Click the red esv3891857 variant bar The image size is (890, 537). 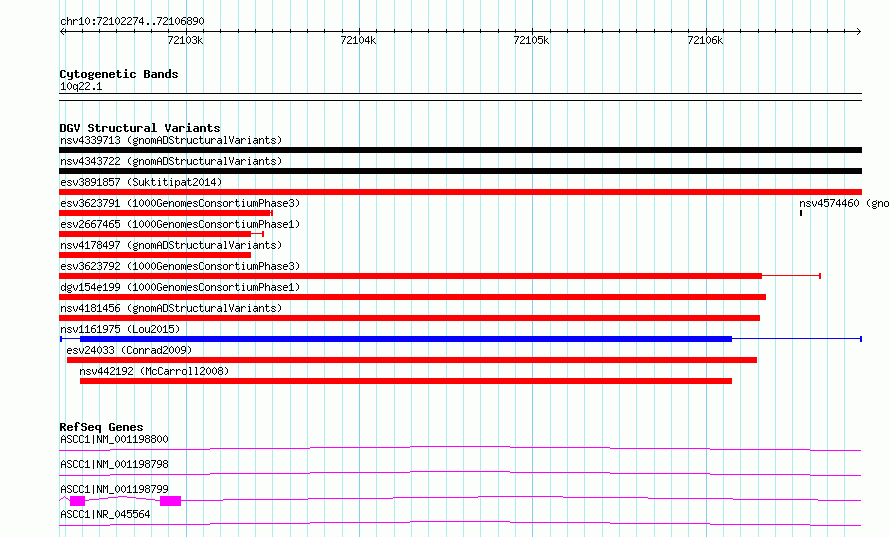pyautogui.click(x=460, y=192)
